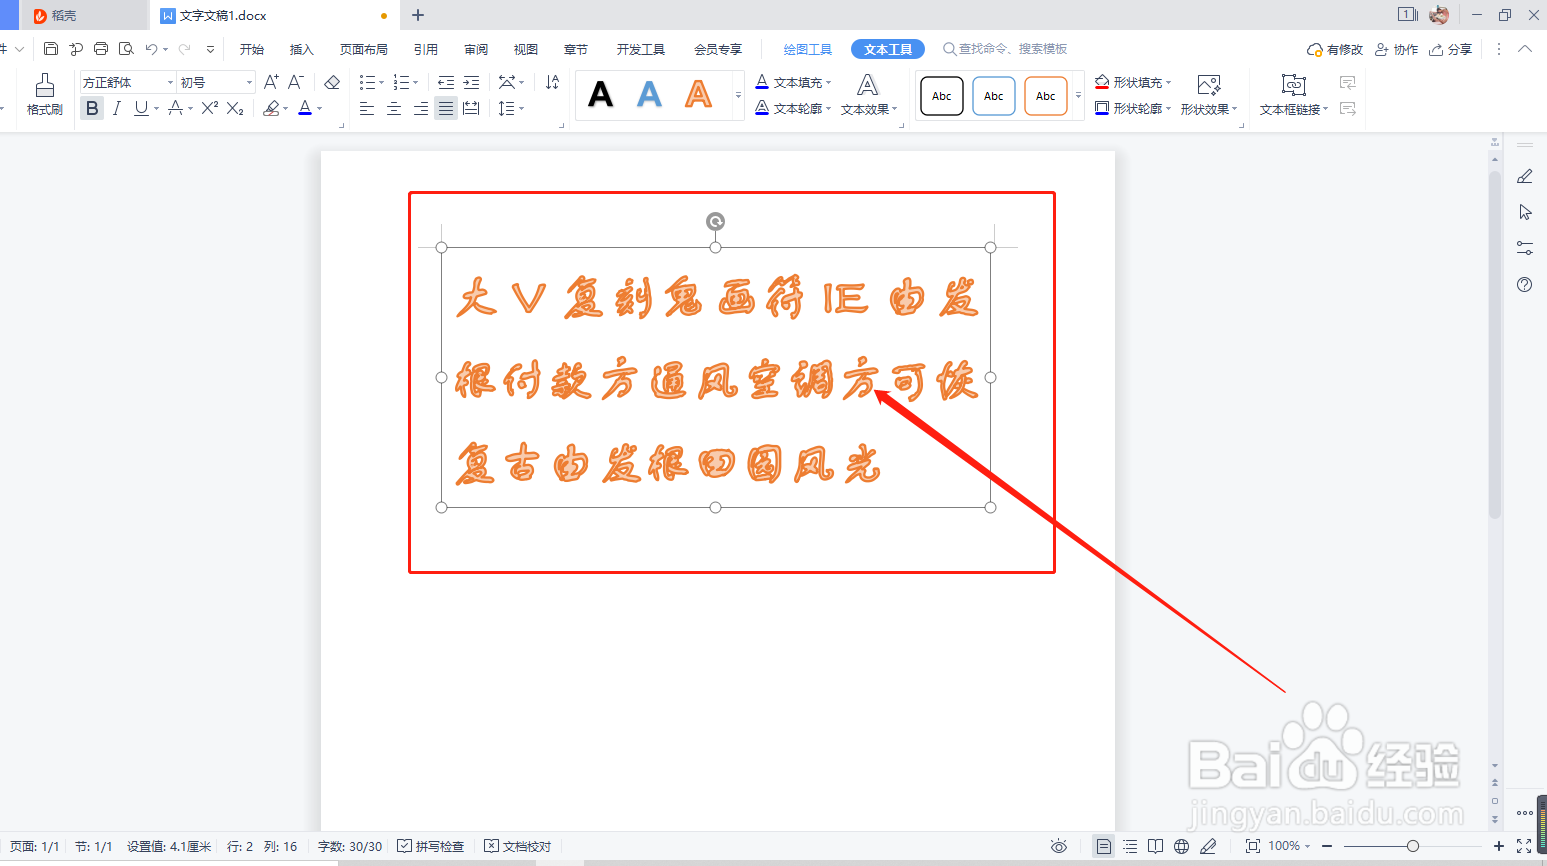This screenshot has height=866, width=1547.
Task: Clear formatting with the eraser icon
Action: 331,81
